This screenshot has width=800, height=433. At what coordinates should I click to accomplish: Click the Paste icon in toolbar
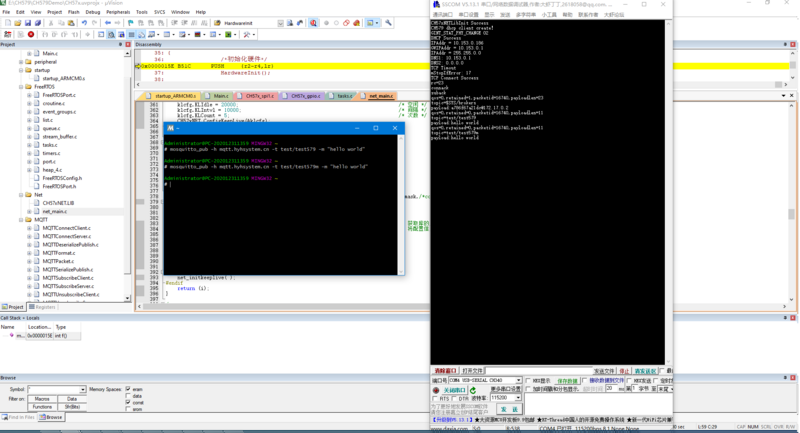pyautogui.click(x=71, y=23)
